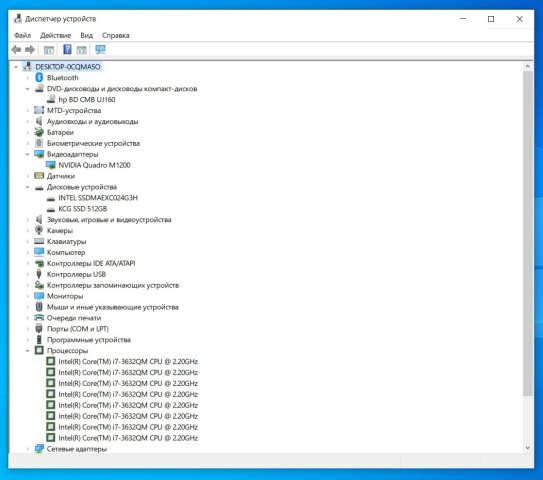543x480 pixels.
Task: Click the MTD-устройства category icon
Action: click(39, 110)
